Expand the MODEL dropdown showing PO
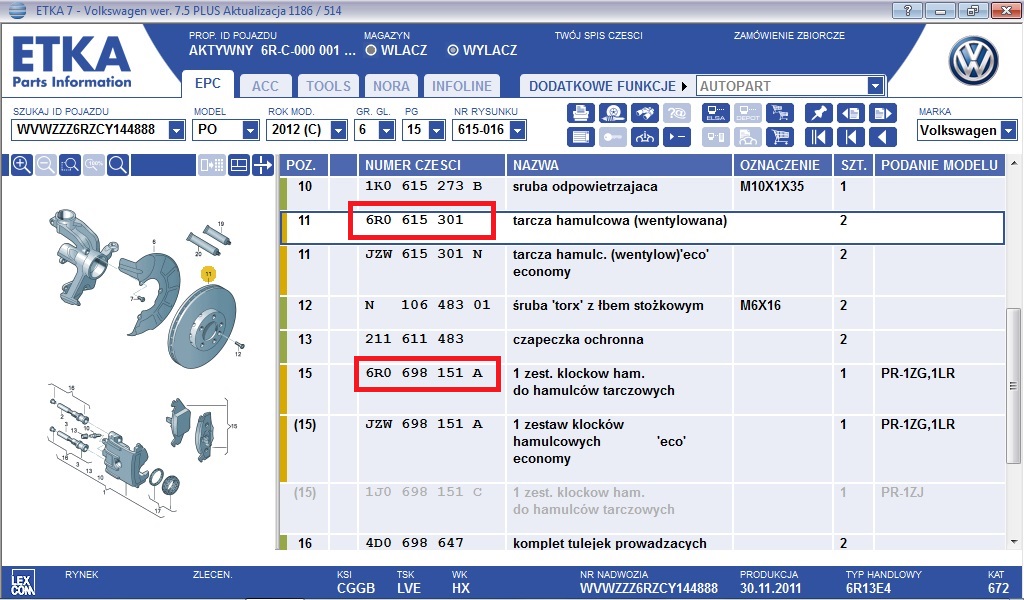This screenshot has width=1024, height=600. (251, 130)
